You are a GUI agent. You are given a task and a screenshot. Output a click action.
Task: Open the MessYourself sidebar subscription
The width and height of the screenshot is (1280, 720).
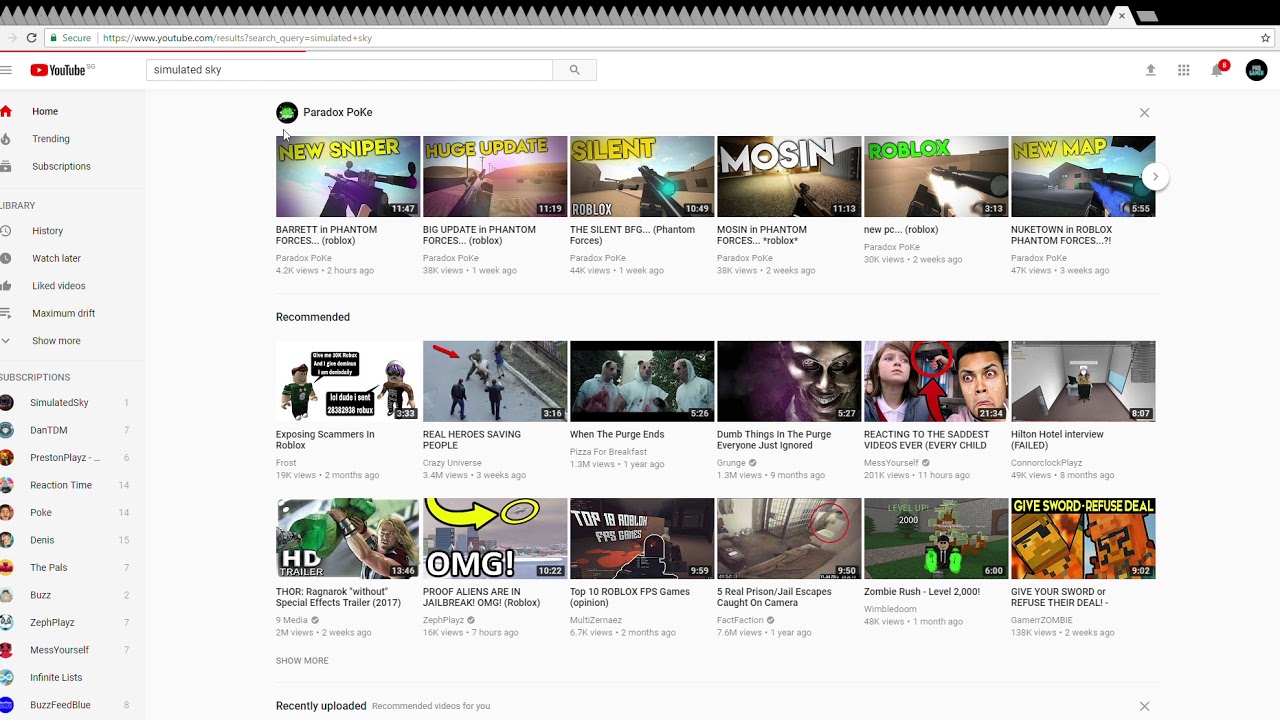point(59,650)
